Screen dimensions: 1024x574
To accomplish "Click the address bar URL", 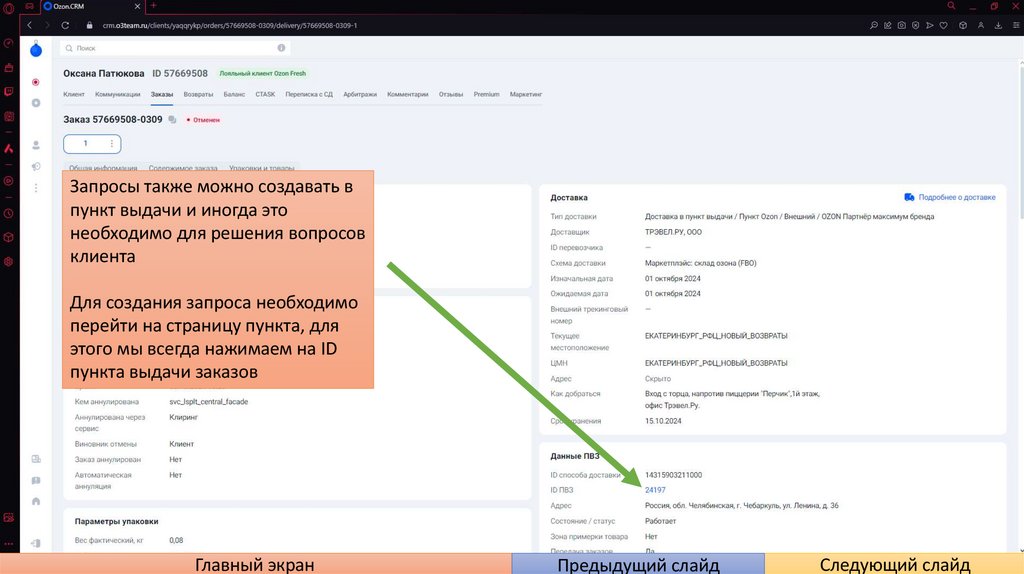I will (230, 25).
